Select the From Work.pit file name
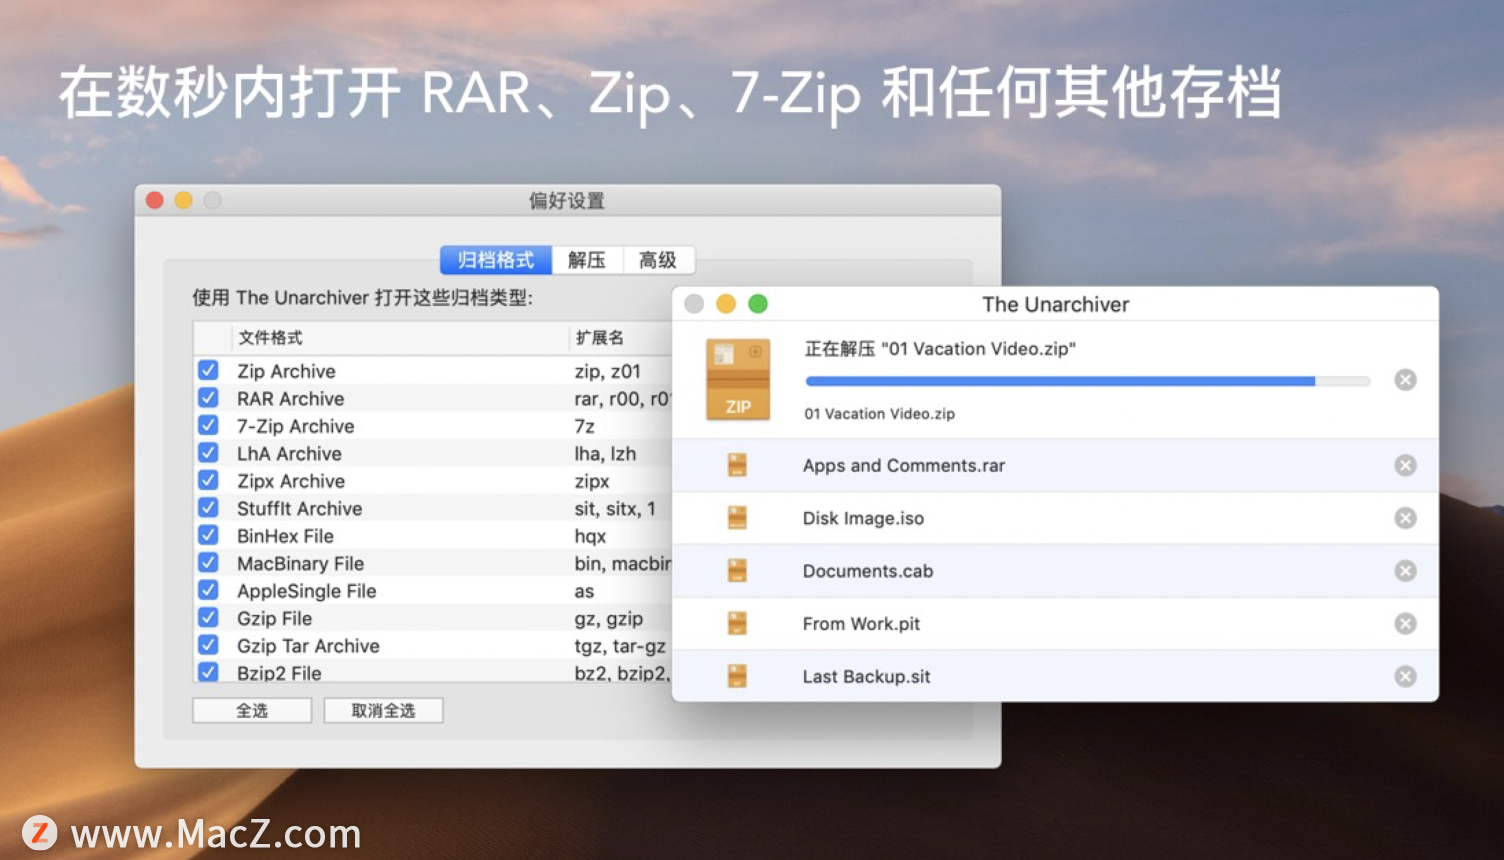 coord(861,624)
